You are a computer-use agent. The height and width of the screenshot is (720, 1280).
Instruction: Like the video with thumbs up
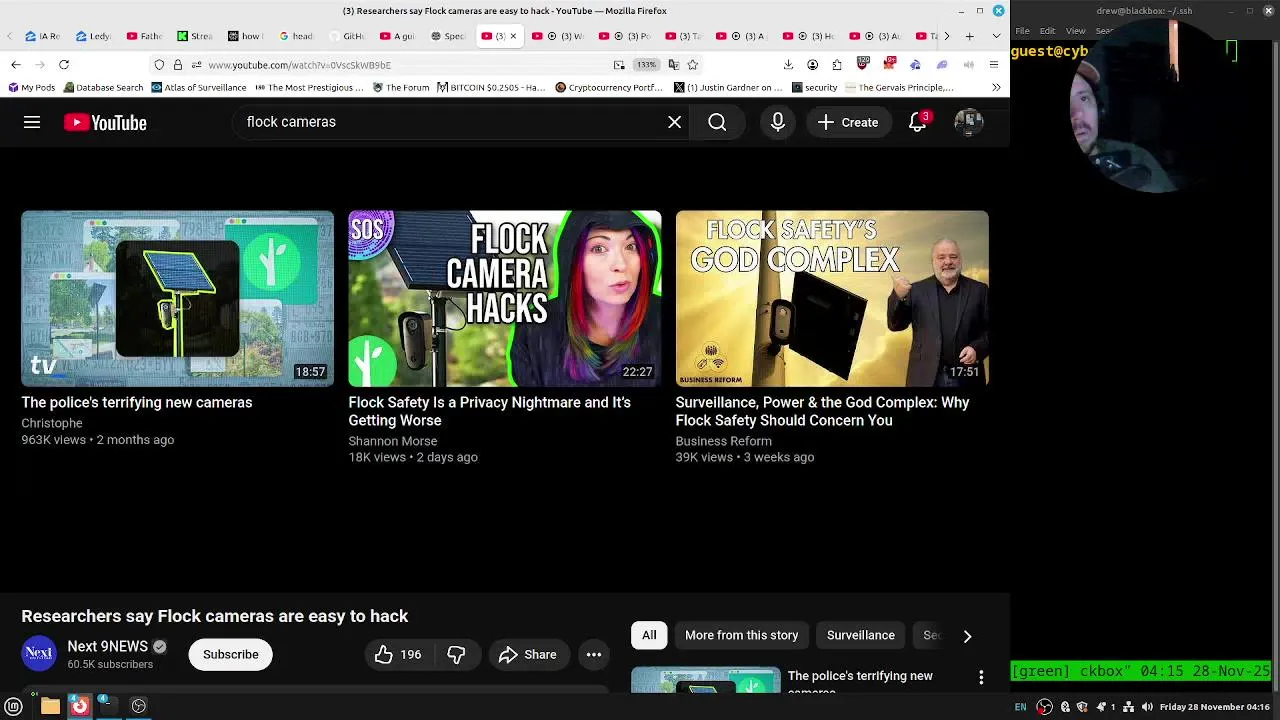pos(398,655)
